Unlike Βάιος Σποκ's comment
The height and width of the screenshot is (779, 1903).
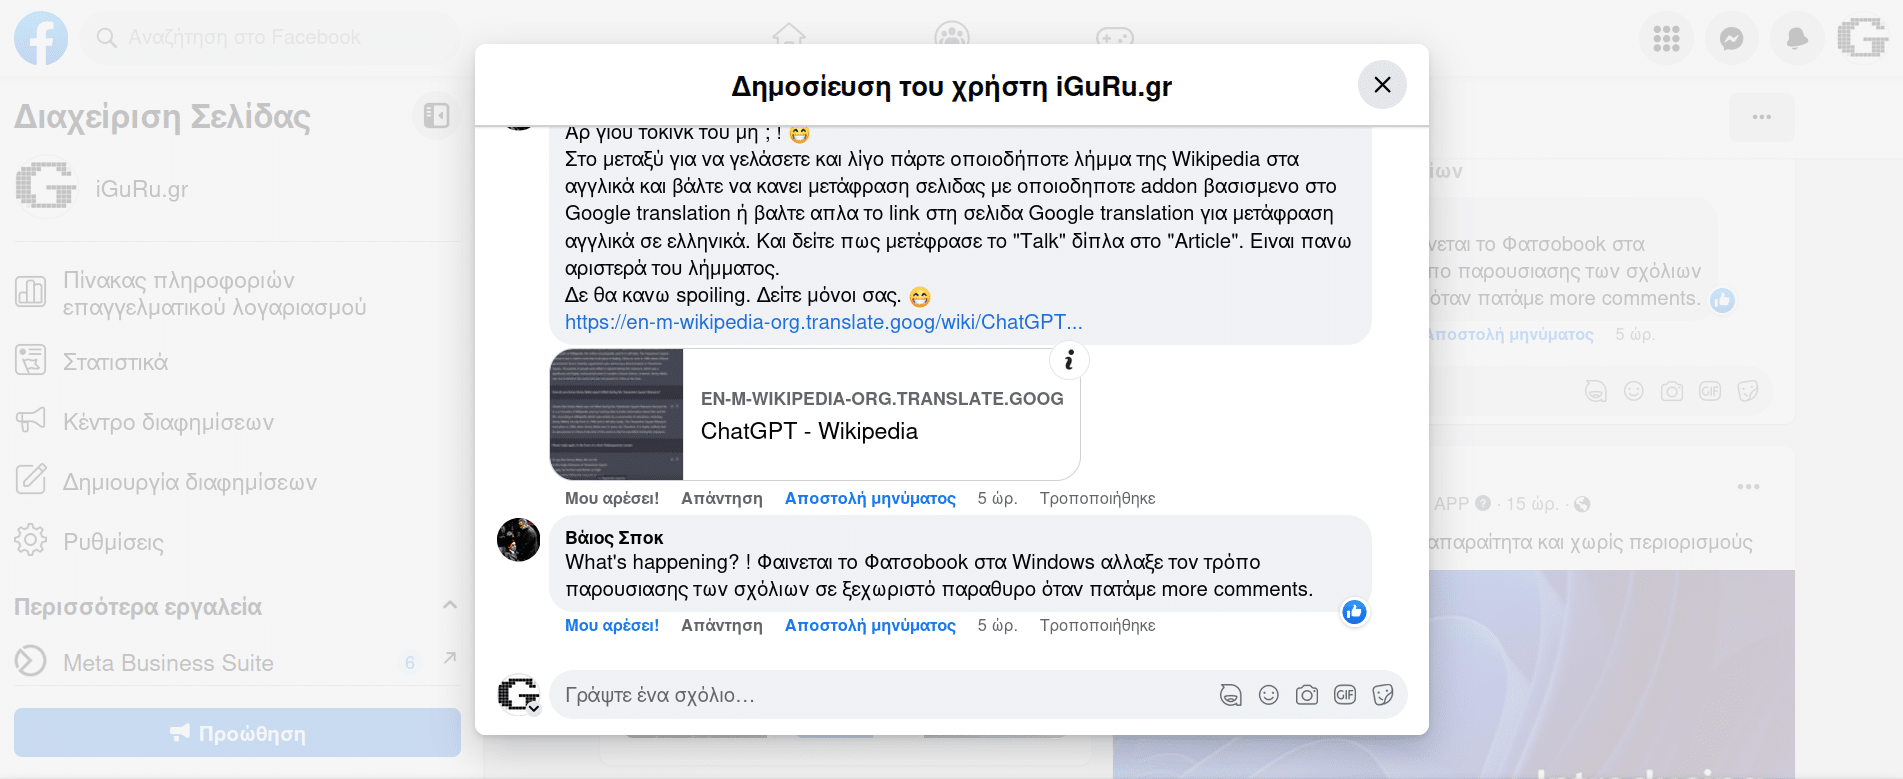(x=612, y=625)
